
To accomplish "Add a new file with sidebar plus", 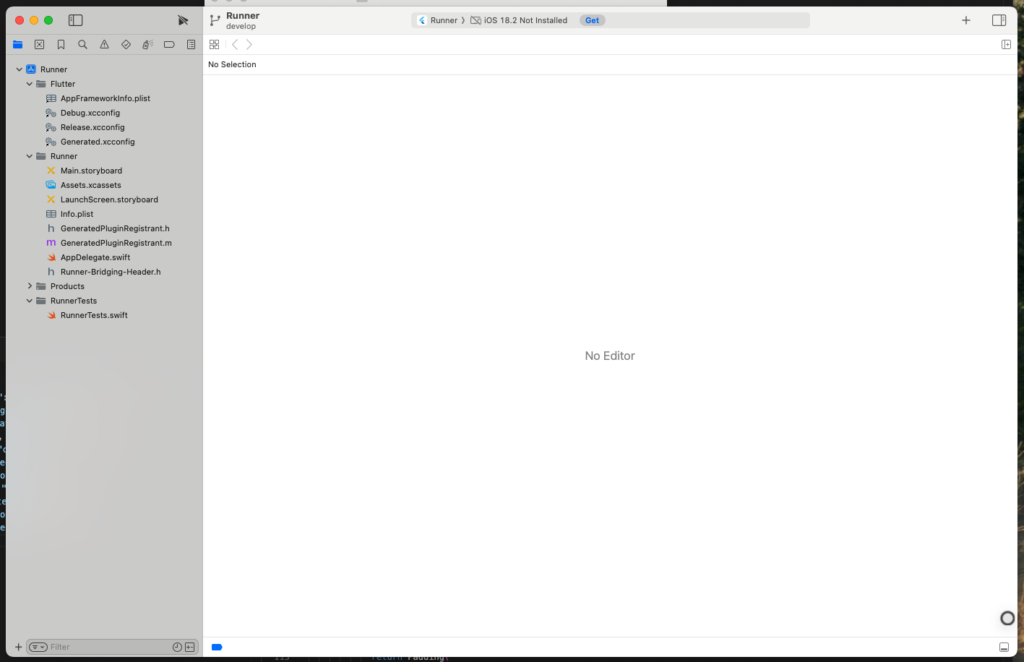I will point(18,647).
